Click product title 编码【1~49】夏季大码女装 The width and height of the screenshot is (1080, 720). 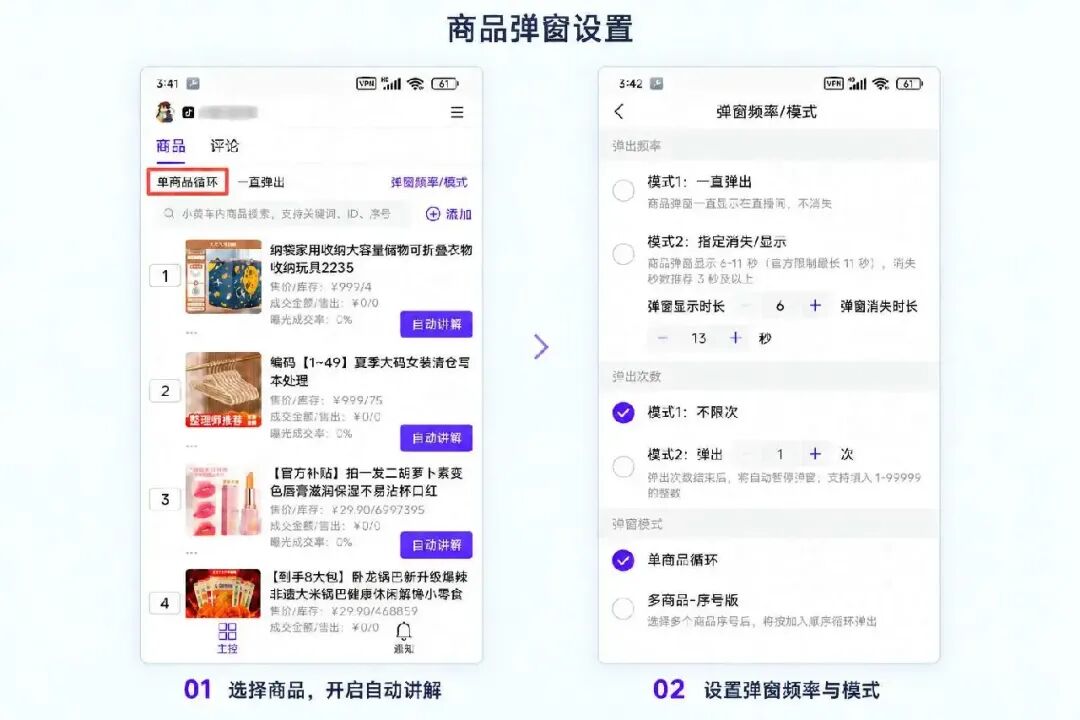(x=370, y=371)
